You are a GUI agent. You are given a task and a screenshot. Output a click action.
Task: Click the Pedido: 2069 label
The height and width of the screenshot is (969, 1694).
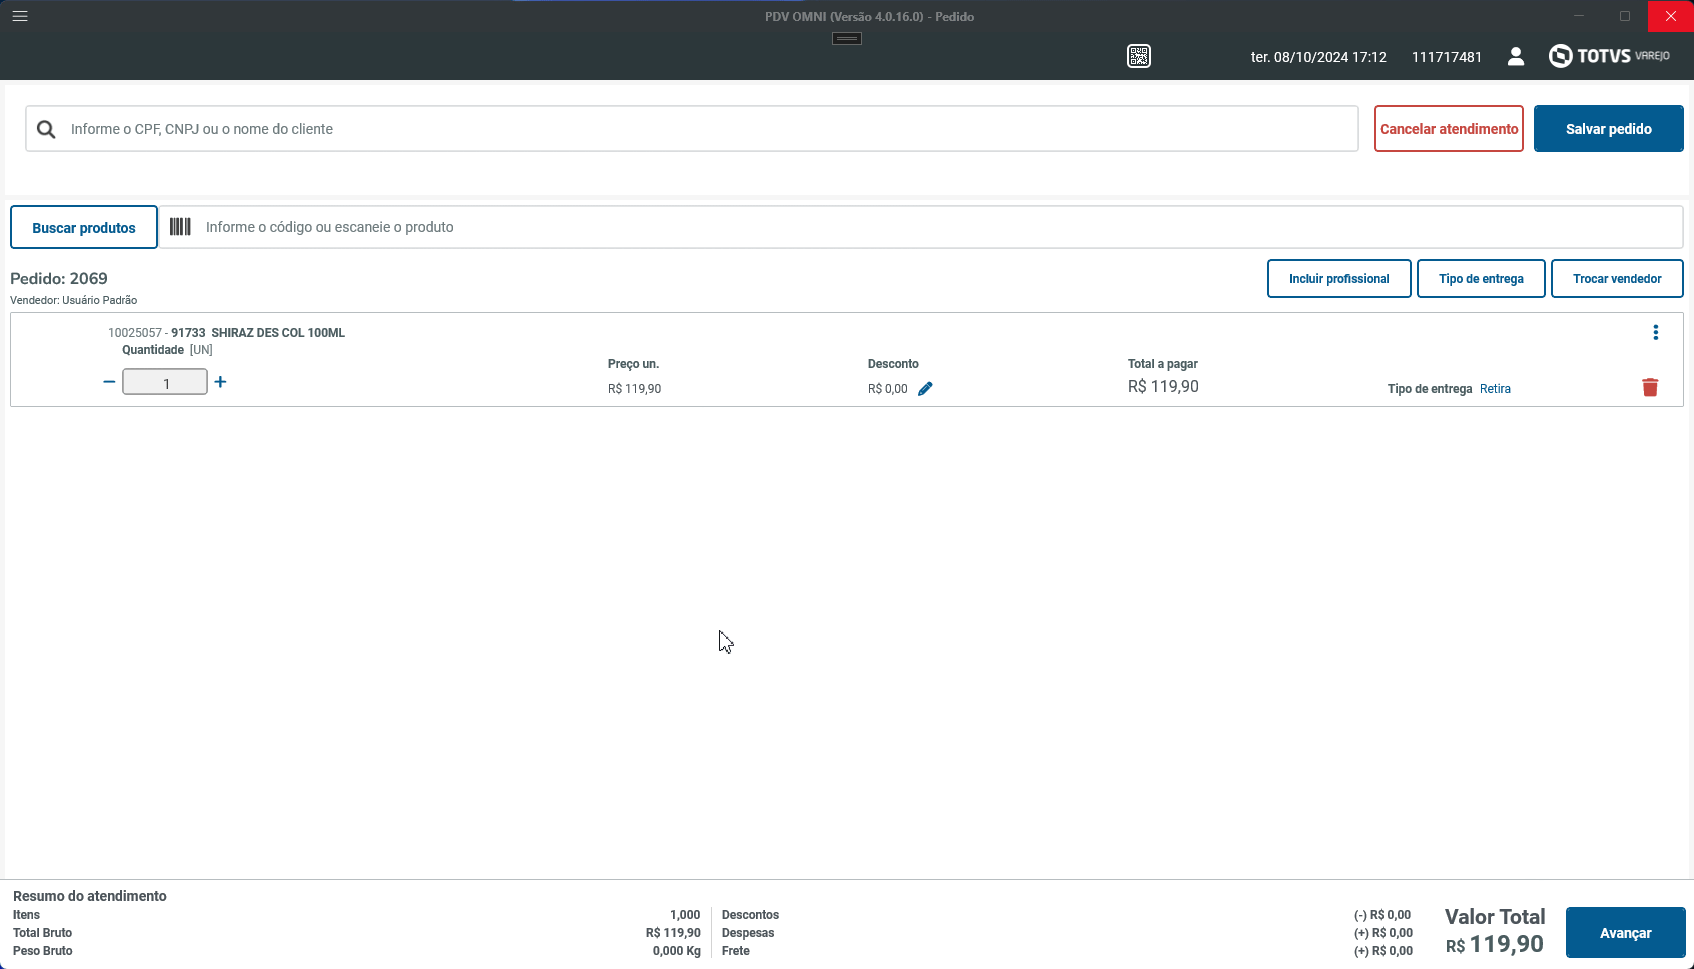click(x=59, y=278)
